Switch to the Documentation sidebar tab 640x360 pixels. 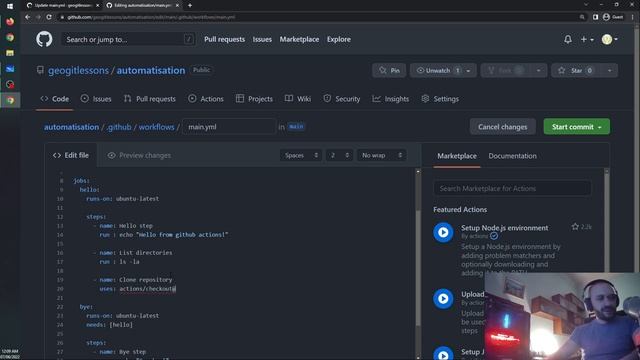click(x=512, y=156)
